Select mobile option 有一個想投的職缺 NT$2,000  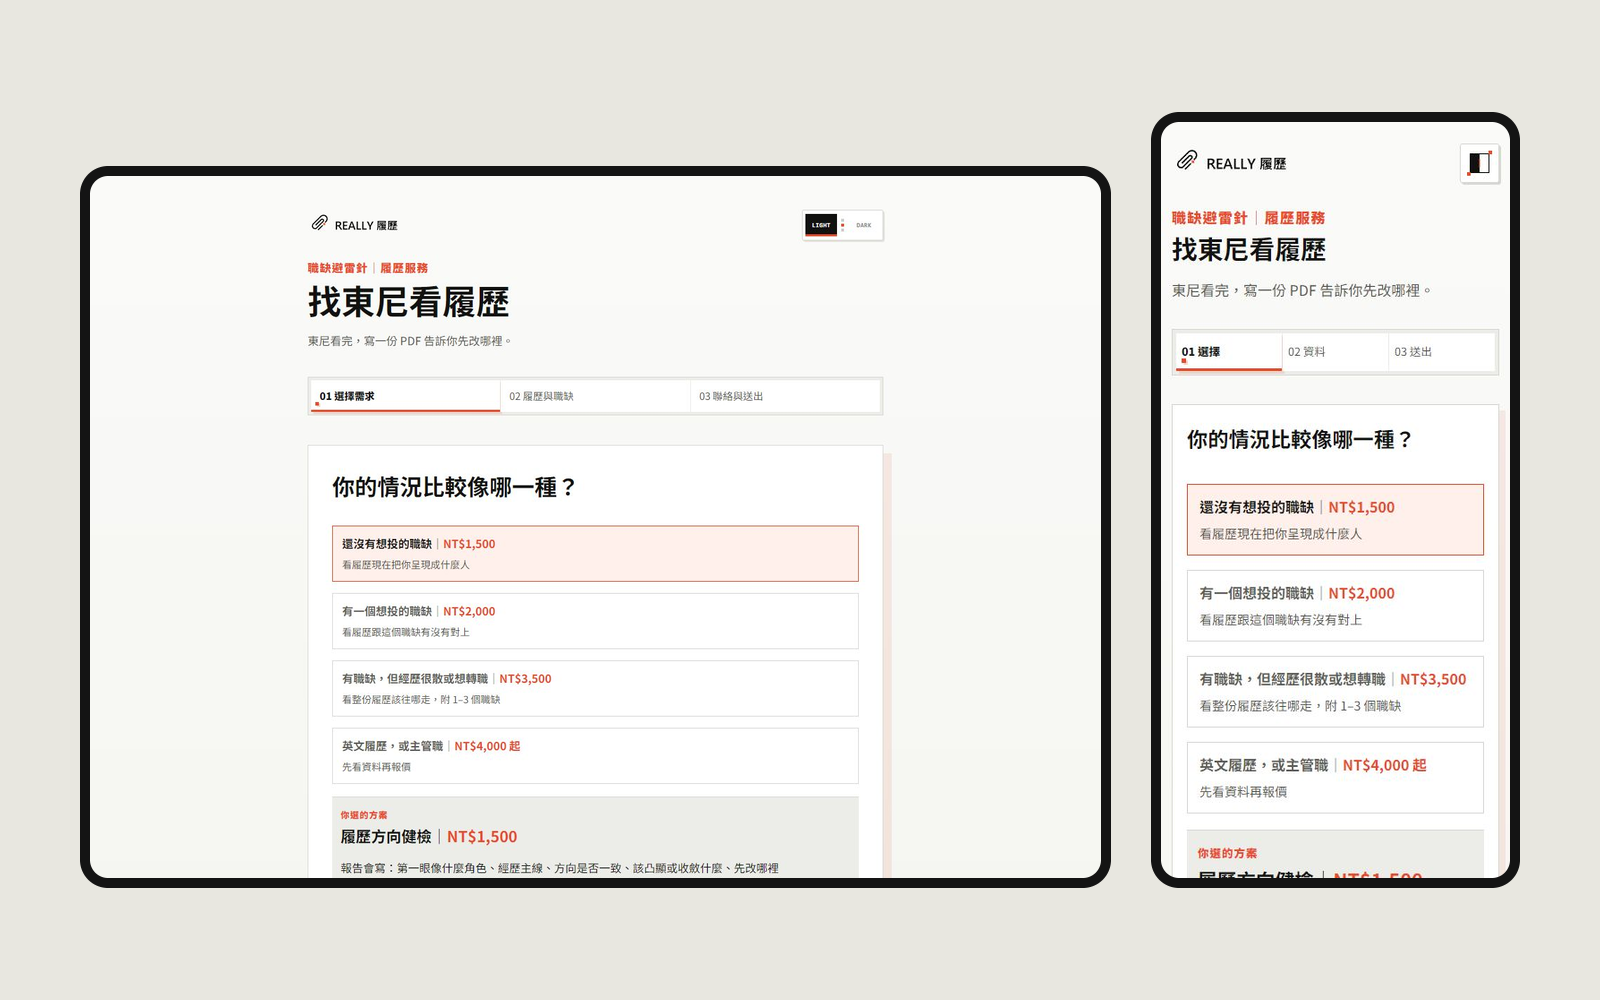[x=1335, y=606]
